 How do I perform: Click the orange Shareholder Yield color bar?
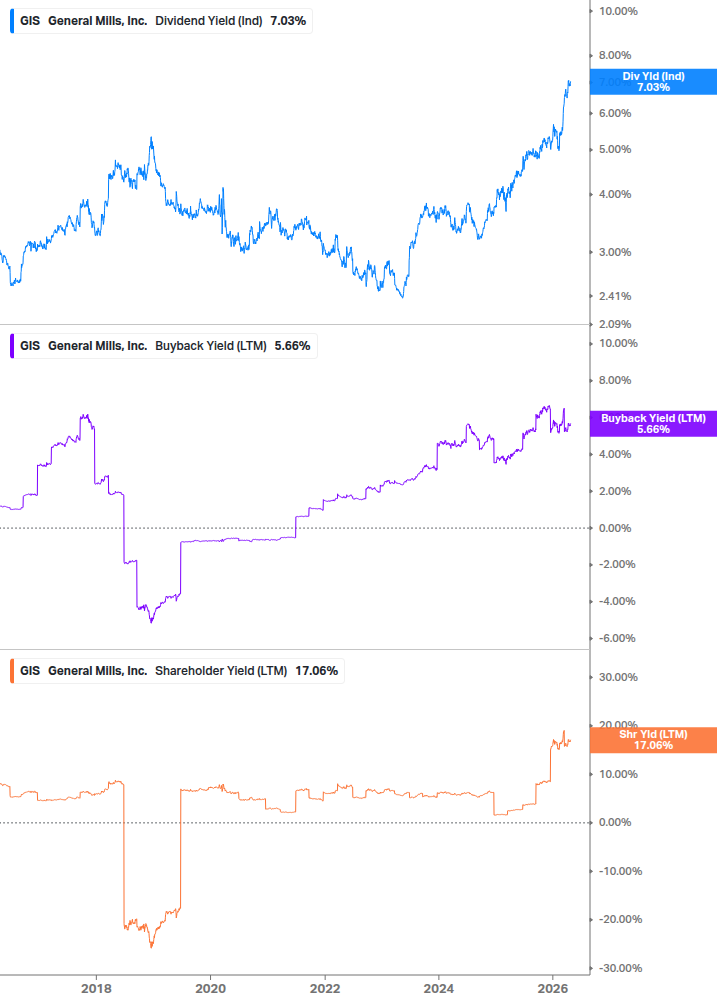coord(12,671)
